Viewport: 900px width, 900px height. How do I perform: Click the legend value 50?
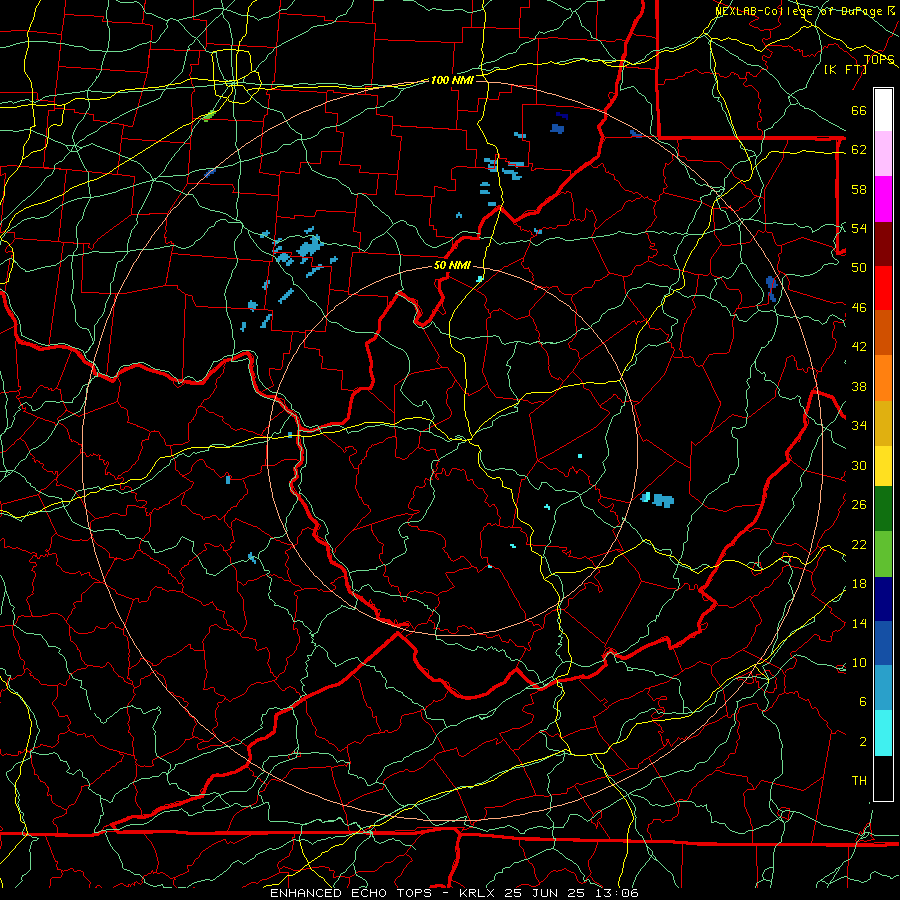[x=859, y=267]
